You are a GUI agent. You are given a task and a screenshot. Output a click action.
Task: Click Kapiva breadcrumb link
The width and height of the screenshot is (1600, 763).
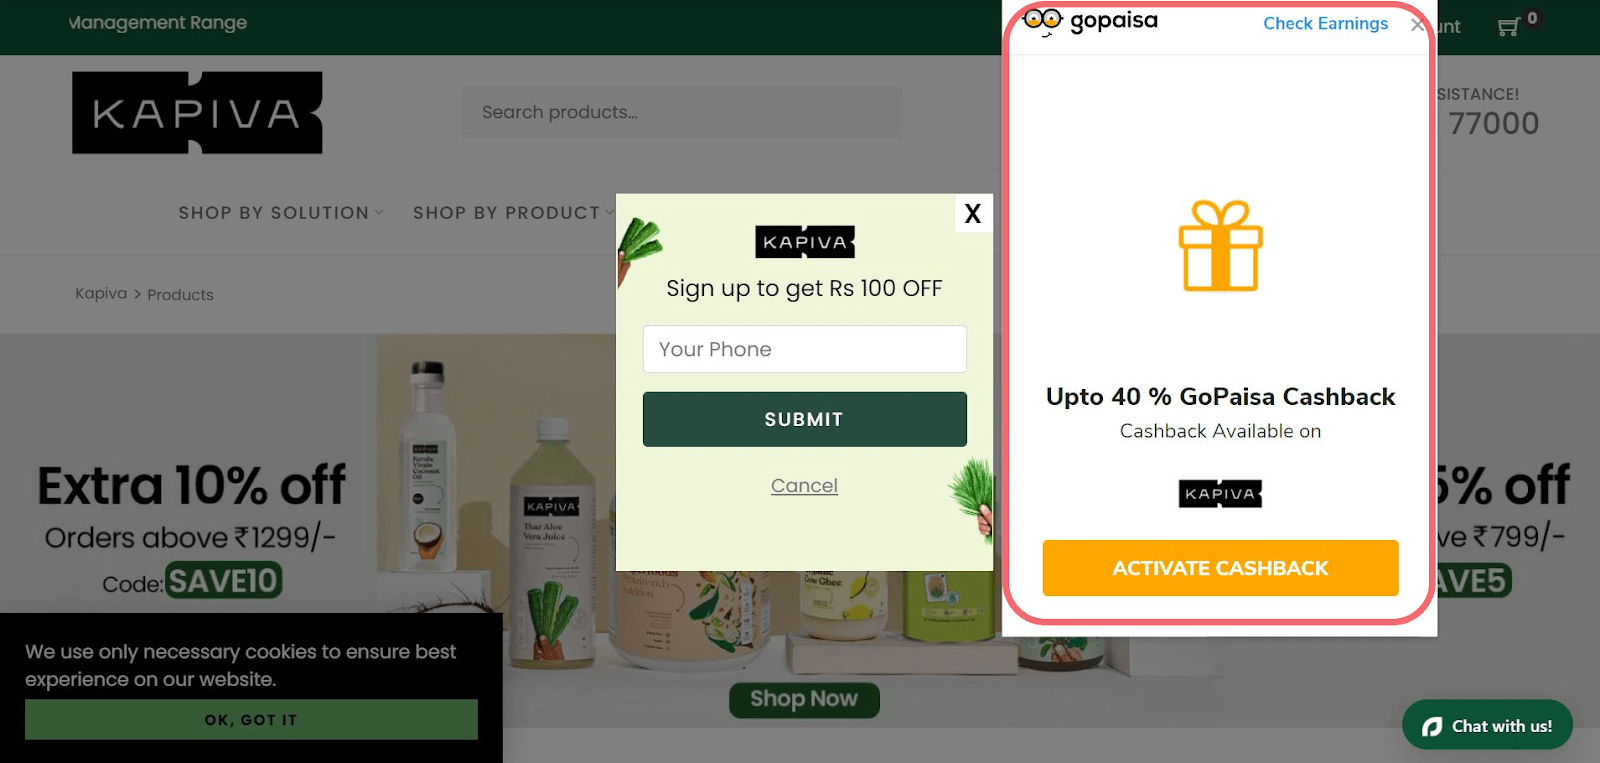point(101,293)
